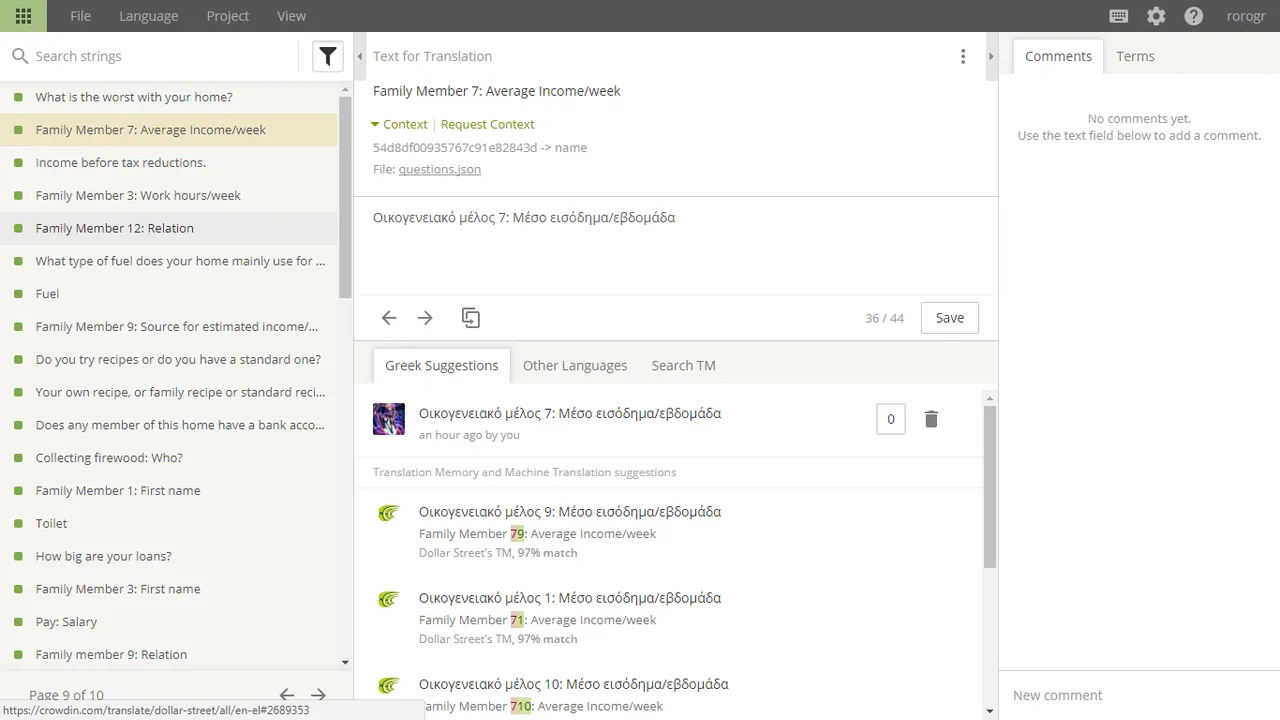
Task: Click the suggestions panel scrollbar thumb
Action: coord(991,485)
